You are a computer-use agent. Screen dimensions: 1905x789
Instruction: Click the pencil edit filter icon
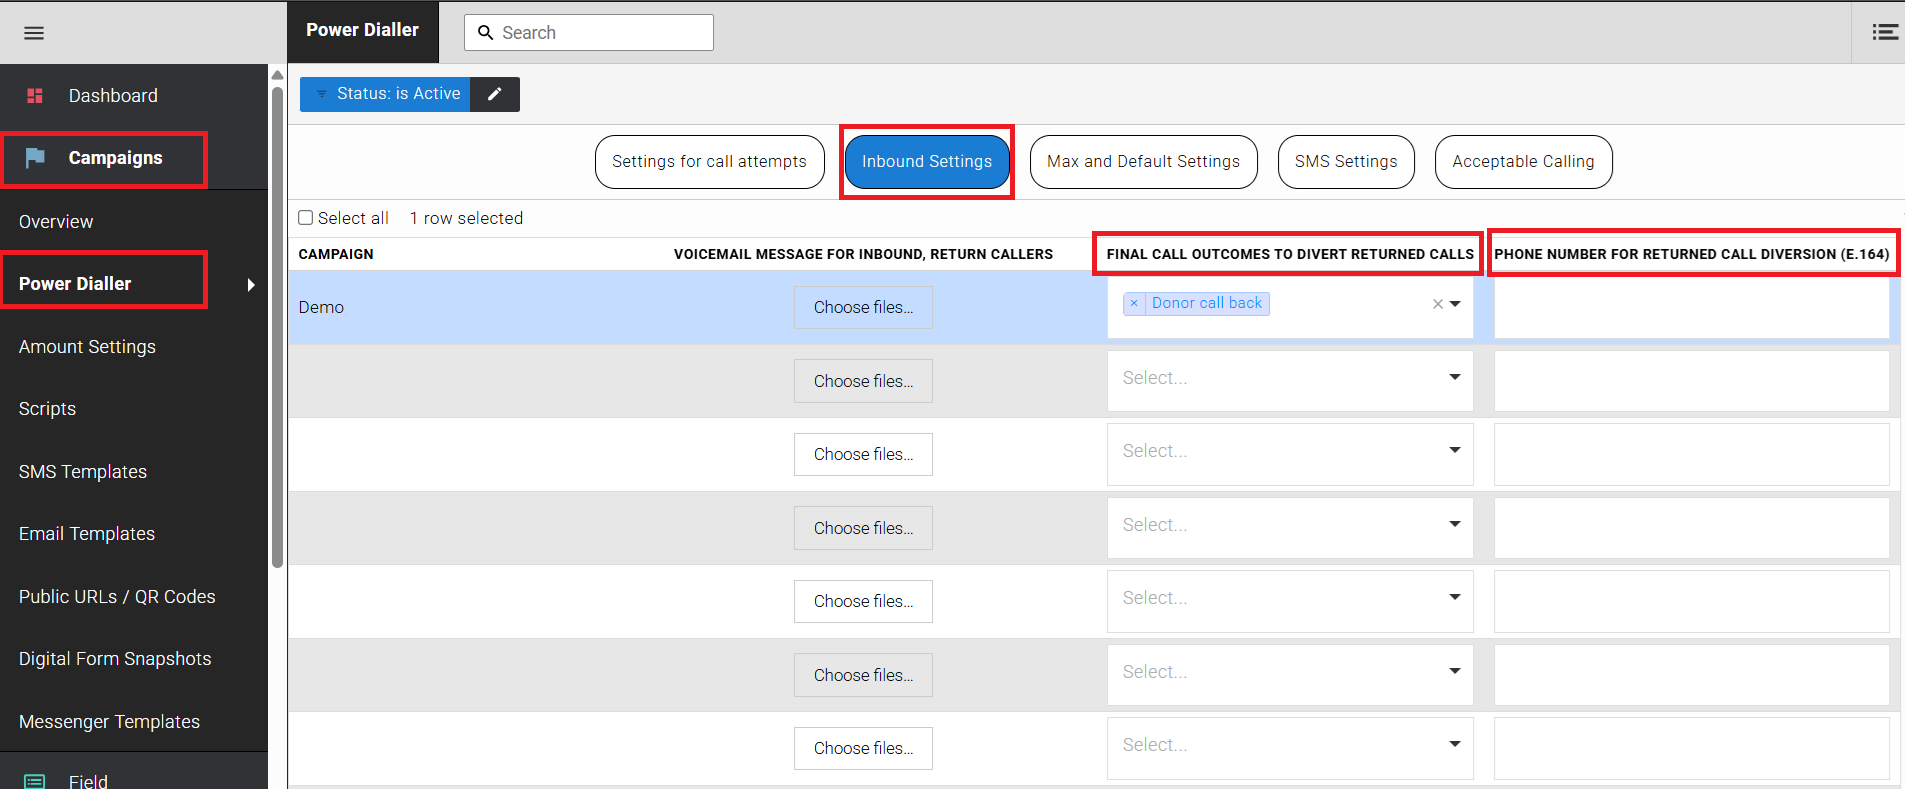click(495, 94)
